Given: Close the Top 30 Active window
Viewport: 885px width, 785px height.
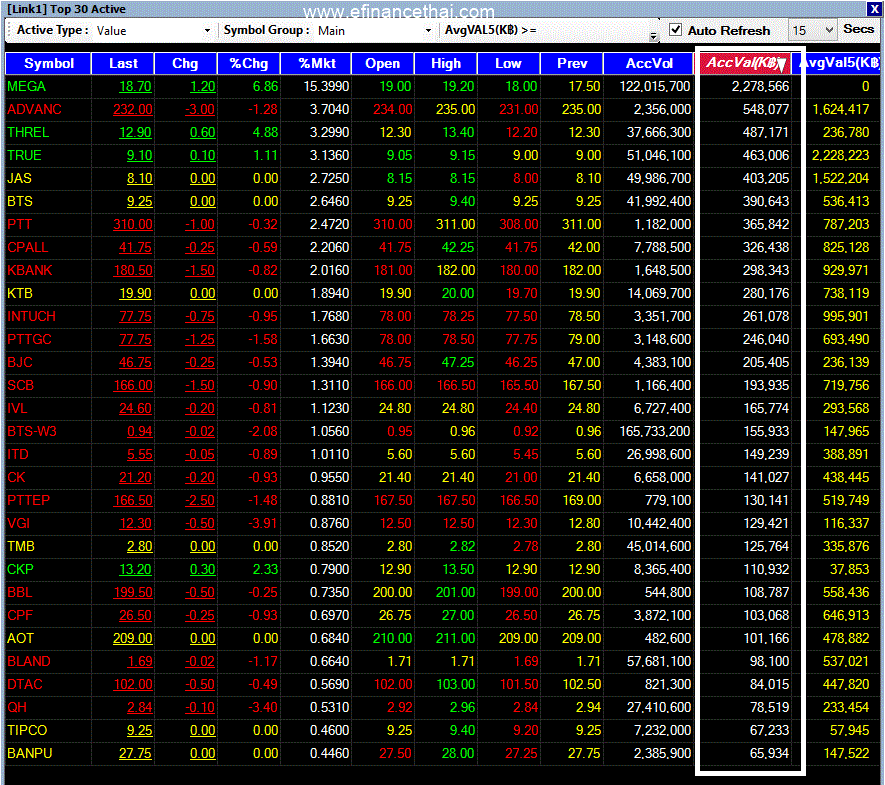Looking at the screenshot, I should point(873,9).
